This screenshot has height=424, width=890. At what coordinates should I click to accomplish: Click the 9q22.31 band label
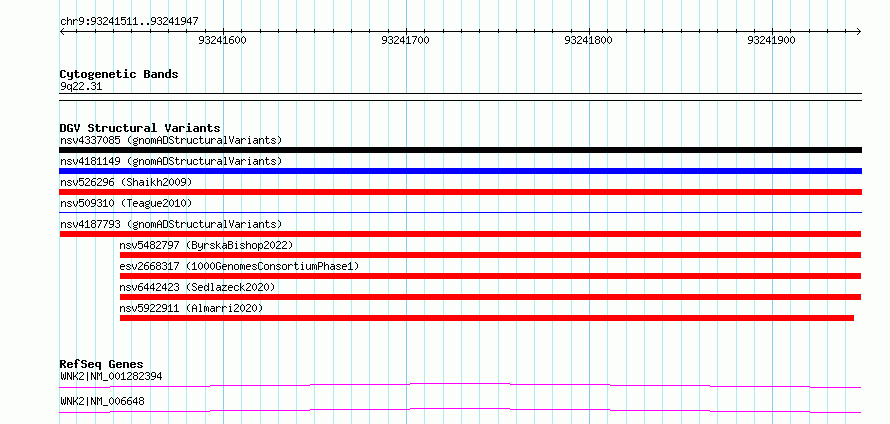[x=81, y=87]
